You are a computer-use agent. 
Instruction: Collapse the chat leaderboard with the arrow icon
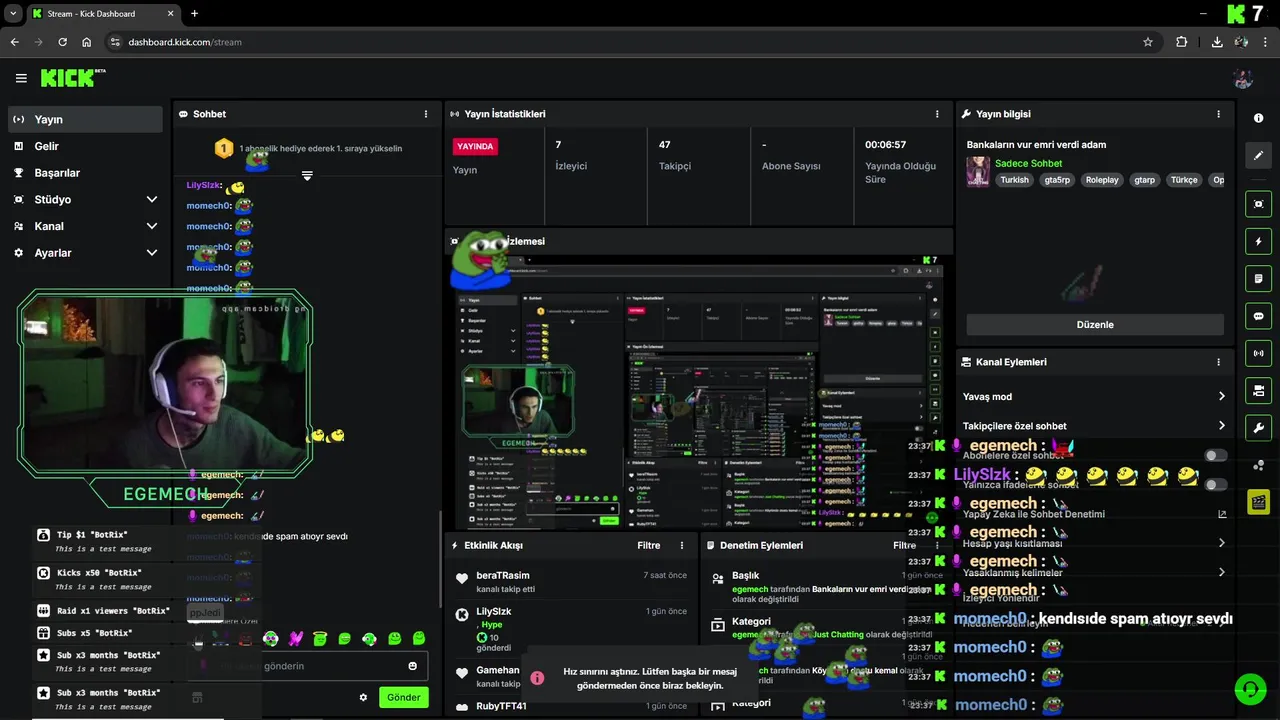[307, 175]
